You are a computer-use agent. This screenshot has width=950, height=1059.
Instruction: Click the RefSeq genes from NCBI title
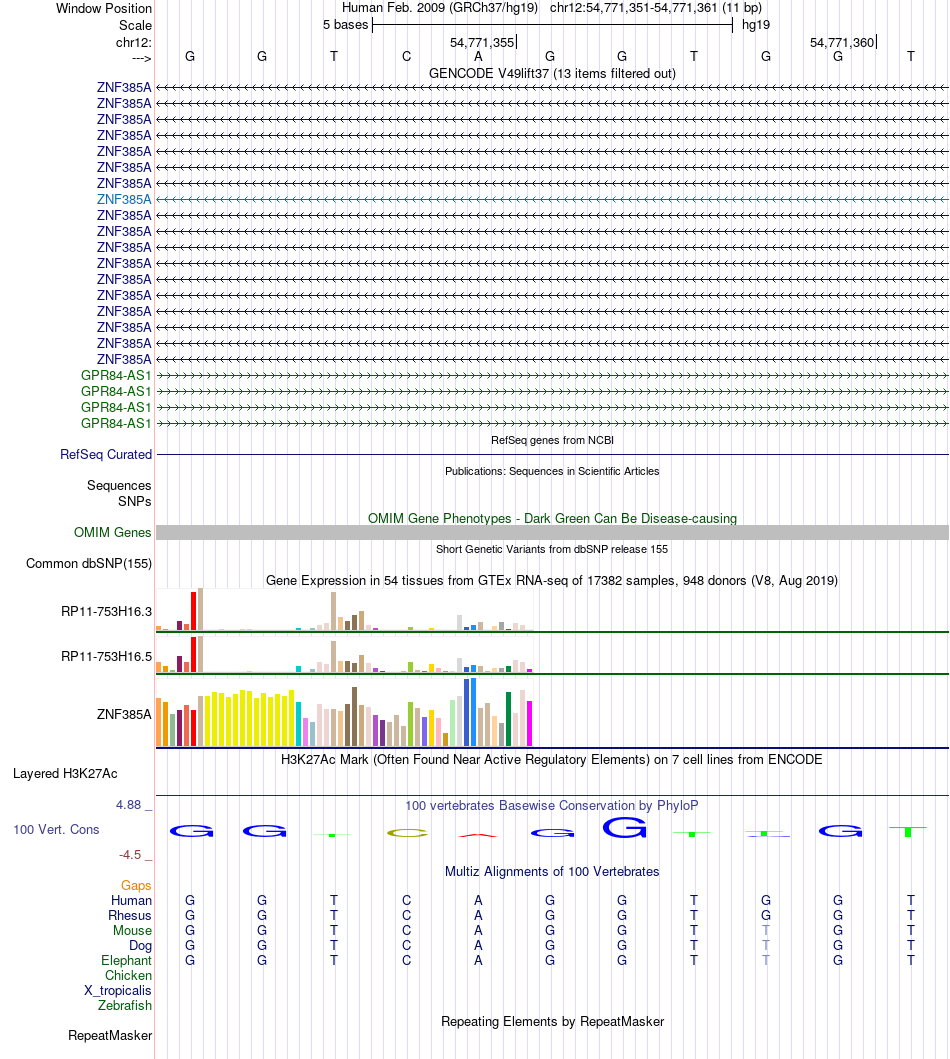click(x=552, y=440)
